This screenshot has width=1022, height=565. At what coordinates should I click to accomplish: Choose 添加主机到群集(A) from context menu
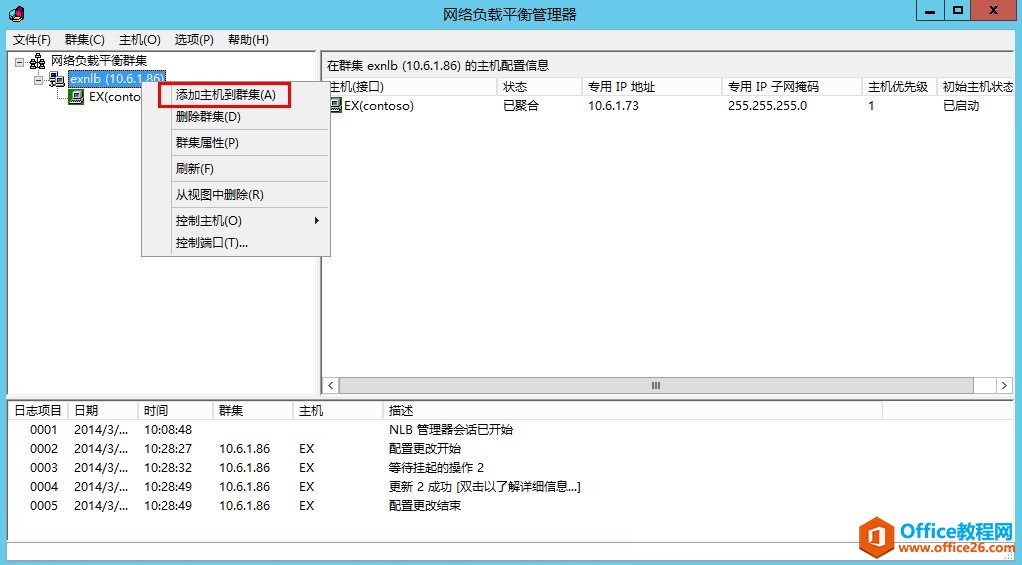pyautogui.click(x=225, y=95)
